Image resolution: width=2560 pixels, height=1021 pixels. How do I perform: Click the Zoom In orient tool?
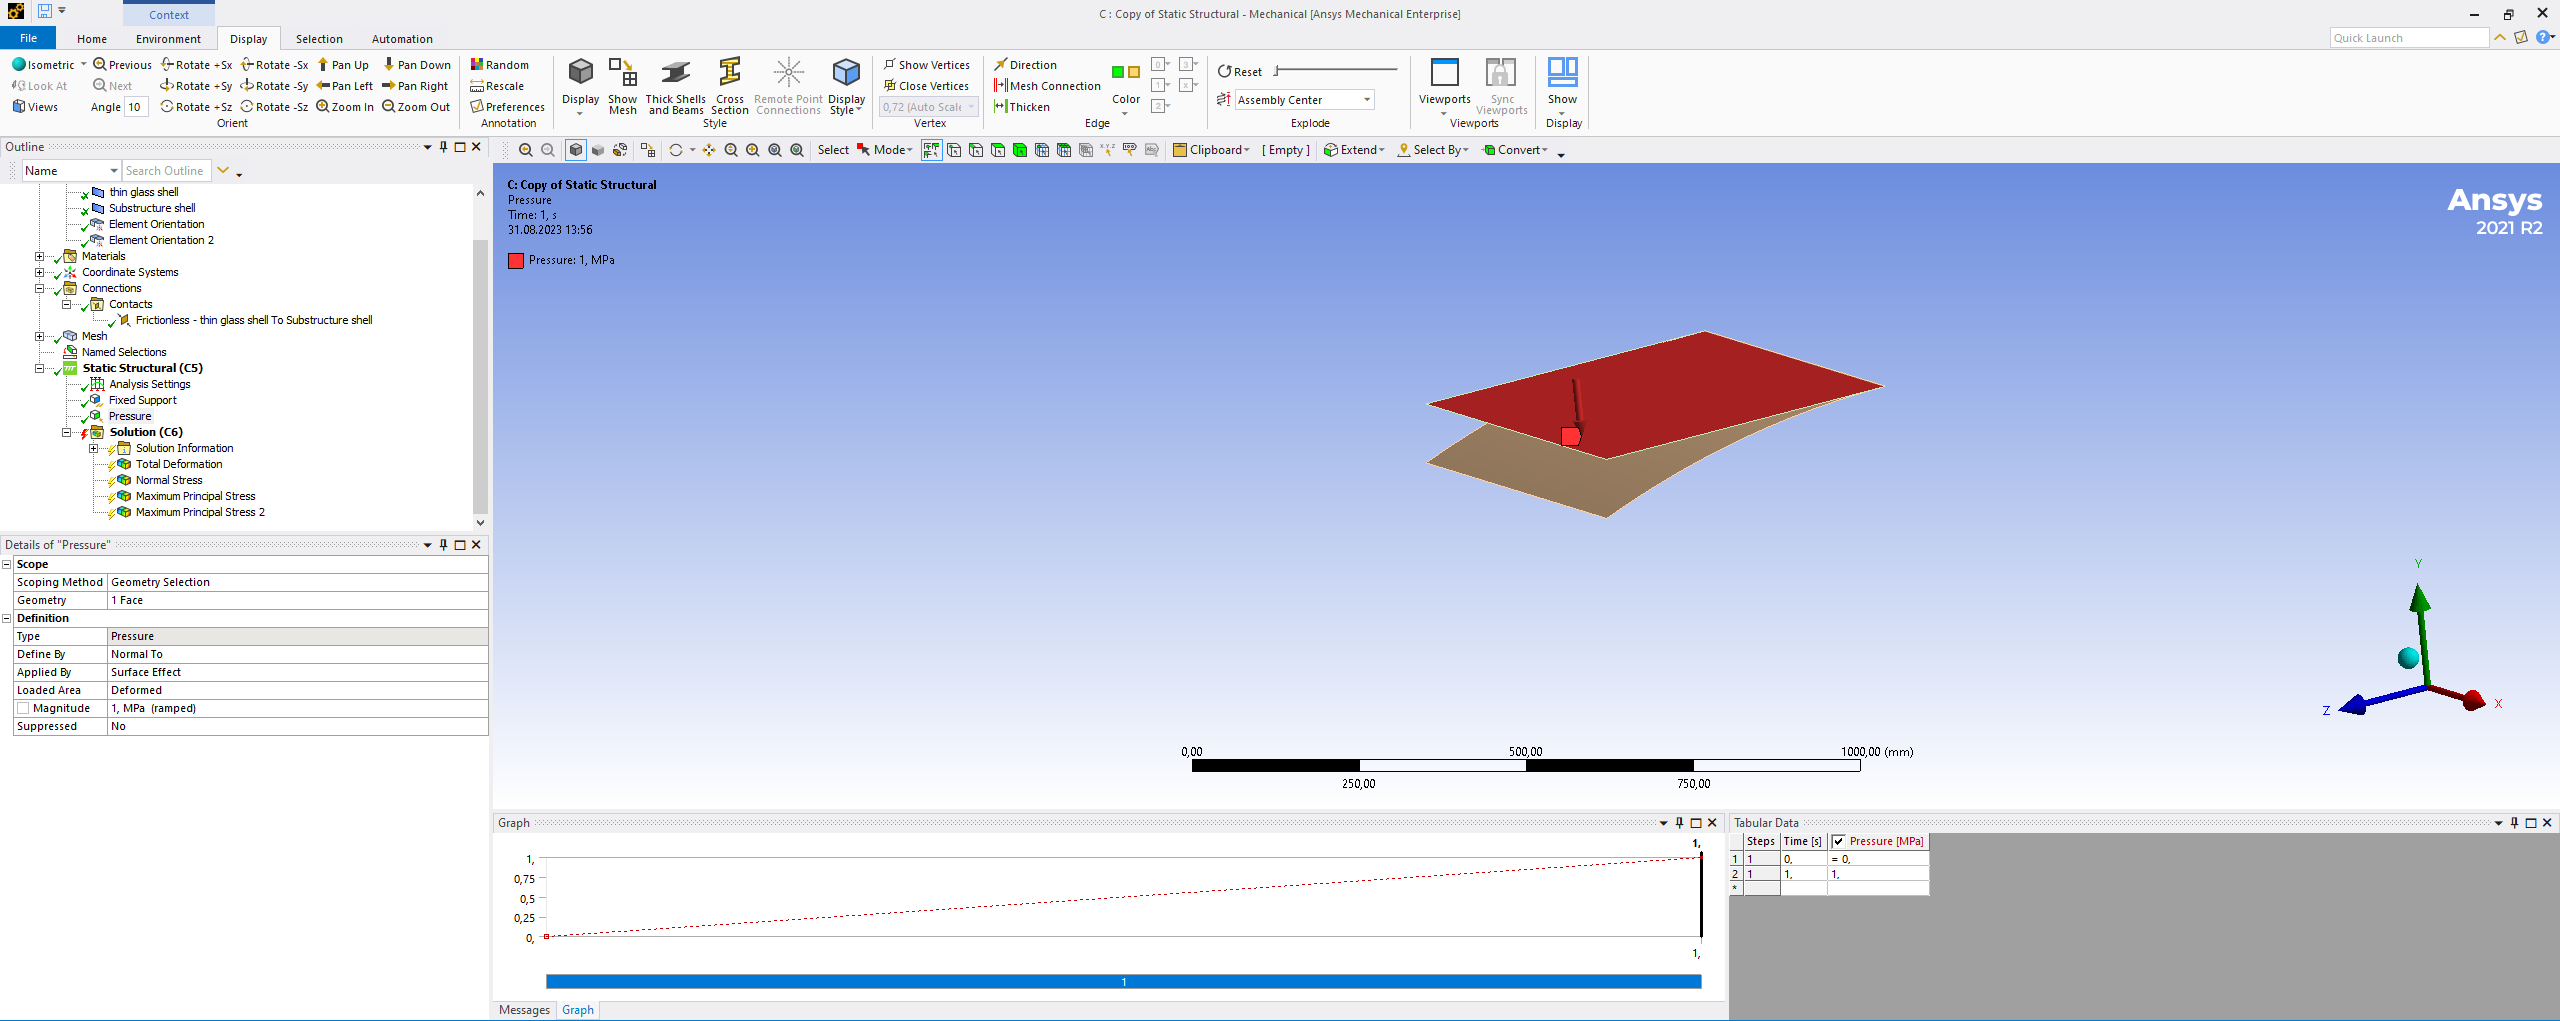click(345, 107)
